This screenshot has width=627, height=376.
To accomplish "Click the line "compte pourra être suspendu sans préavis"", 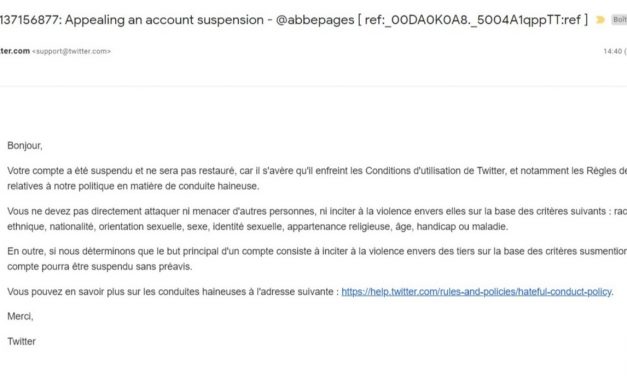I will (100, 266).
